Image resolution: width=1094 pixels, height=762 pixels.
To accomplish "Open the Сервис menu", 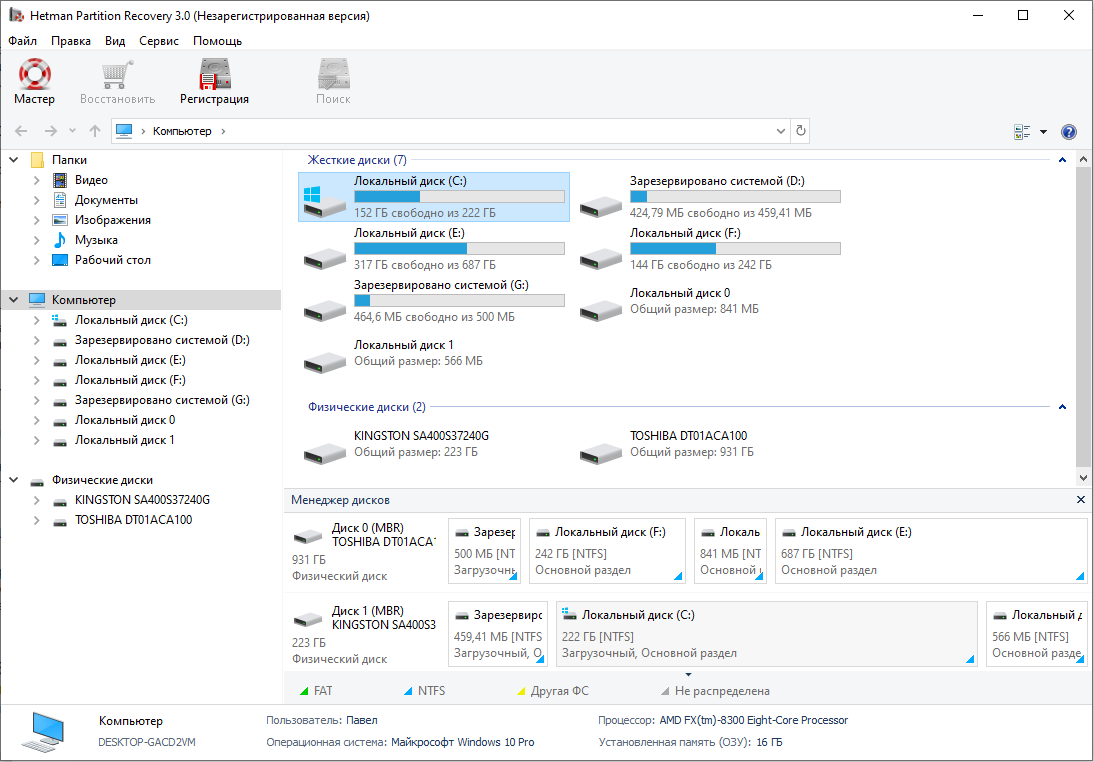I will coord(159,41).
